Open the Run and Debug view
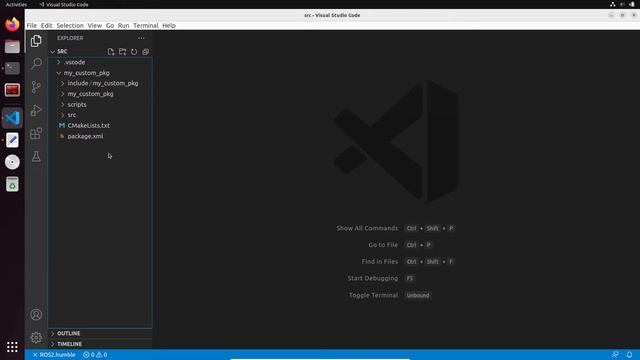The image size is (640, 360). pyautogui.click(x=36, y=110)
